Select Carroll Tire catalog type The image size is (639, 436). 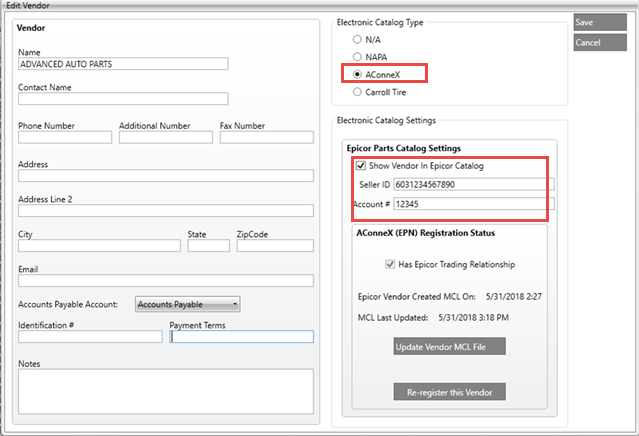357,92
